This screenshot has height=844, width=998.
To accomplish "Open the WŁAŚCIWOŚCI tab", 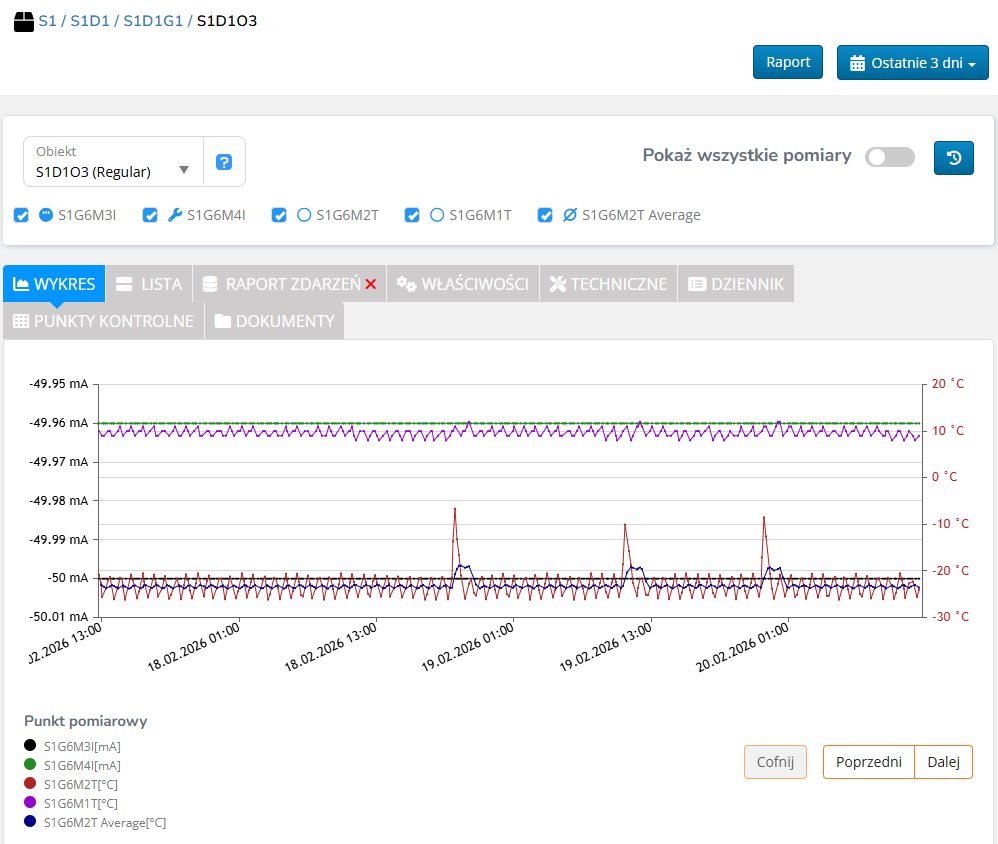I will tap(463, 284).
